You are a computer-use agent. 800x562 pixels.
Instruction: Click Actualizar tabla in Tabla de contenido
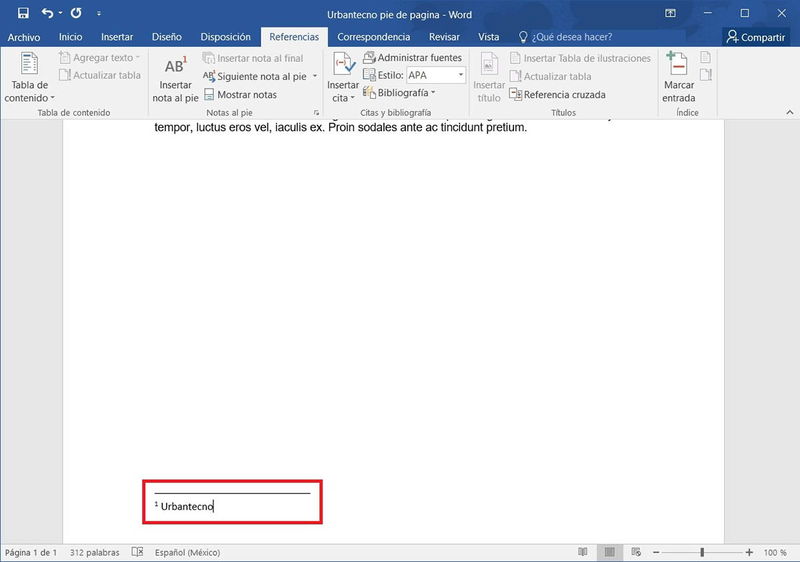click(99, 75)
